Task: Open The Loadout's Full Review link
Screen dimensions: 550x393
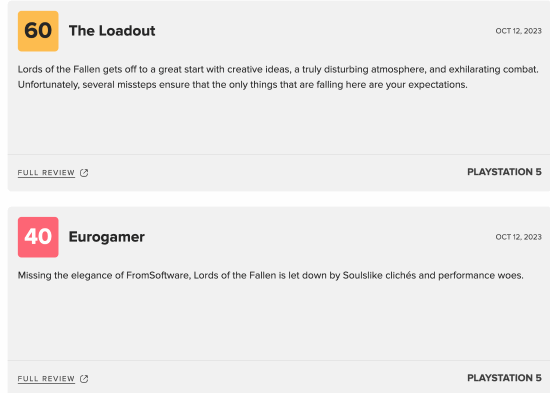Action: (46, 173)
